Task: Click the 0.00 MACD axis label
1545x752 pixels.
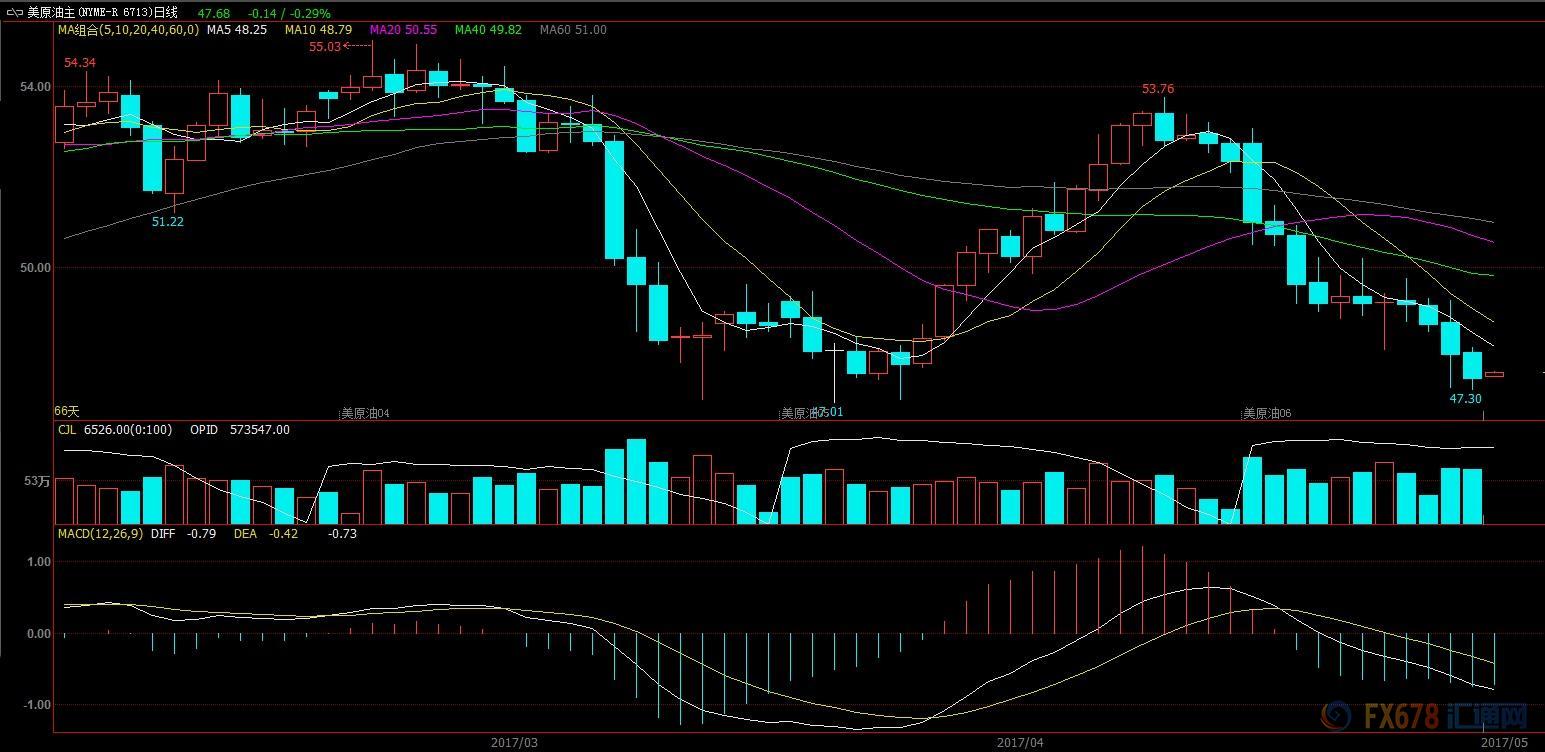Action: point(39,634)
